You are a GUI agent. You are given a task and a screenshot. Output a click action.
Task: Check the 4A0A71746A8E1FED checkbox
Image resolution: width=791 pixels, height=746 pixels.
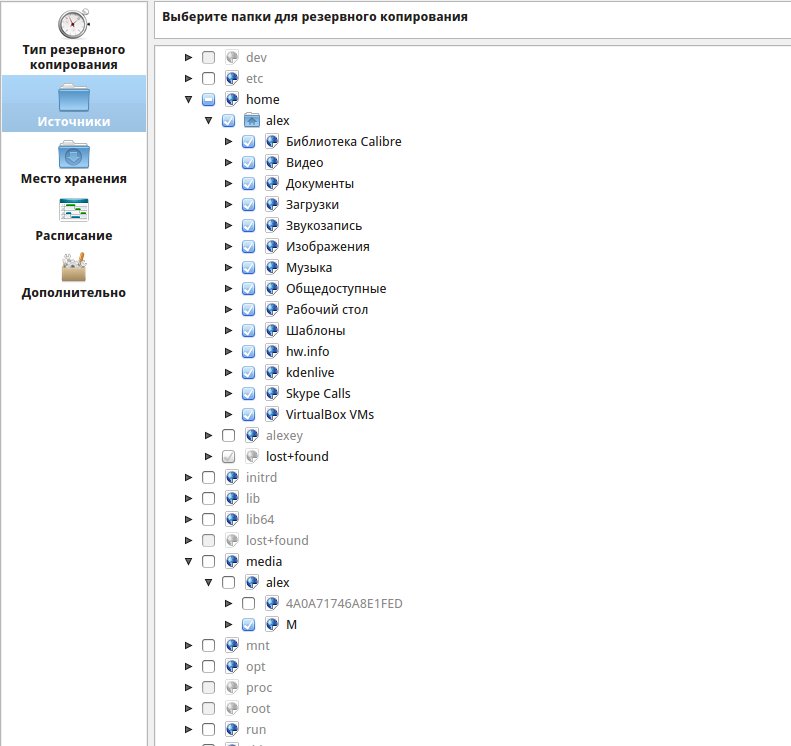(248, 603)
